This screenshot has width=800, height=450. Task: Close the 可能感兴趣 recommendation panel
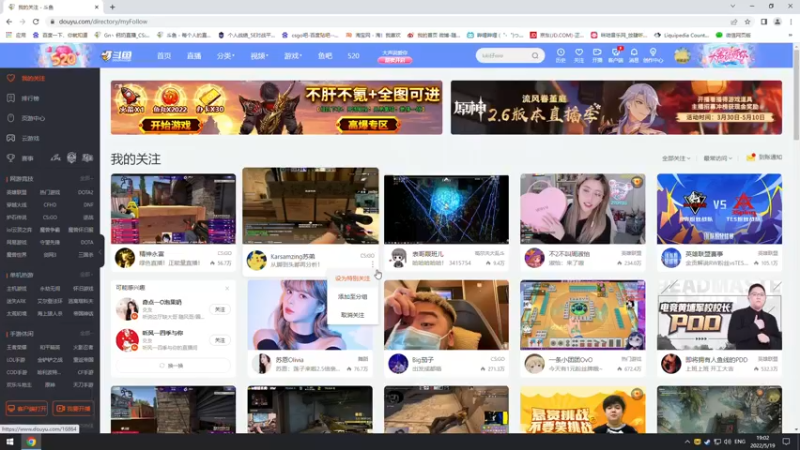click(x=227, y=288)
